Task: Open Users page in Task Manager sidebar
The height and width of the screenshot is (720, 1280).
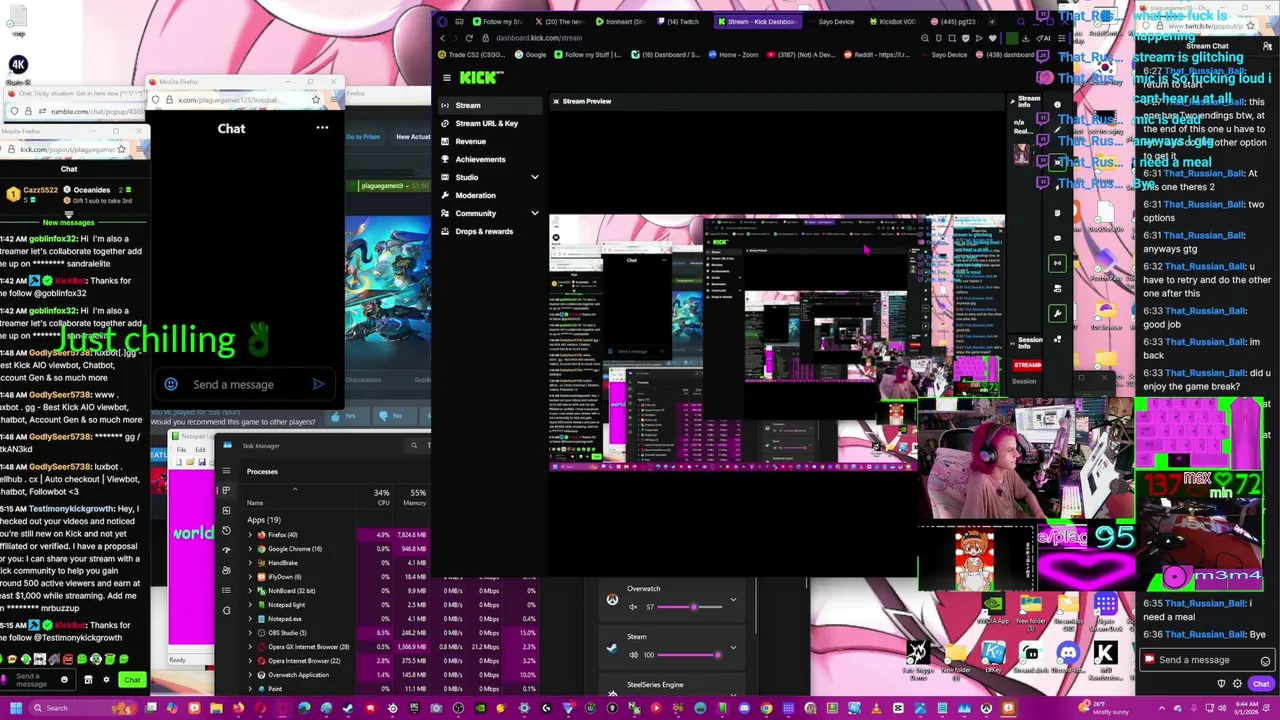Action: [226, 570]
